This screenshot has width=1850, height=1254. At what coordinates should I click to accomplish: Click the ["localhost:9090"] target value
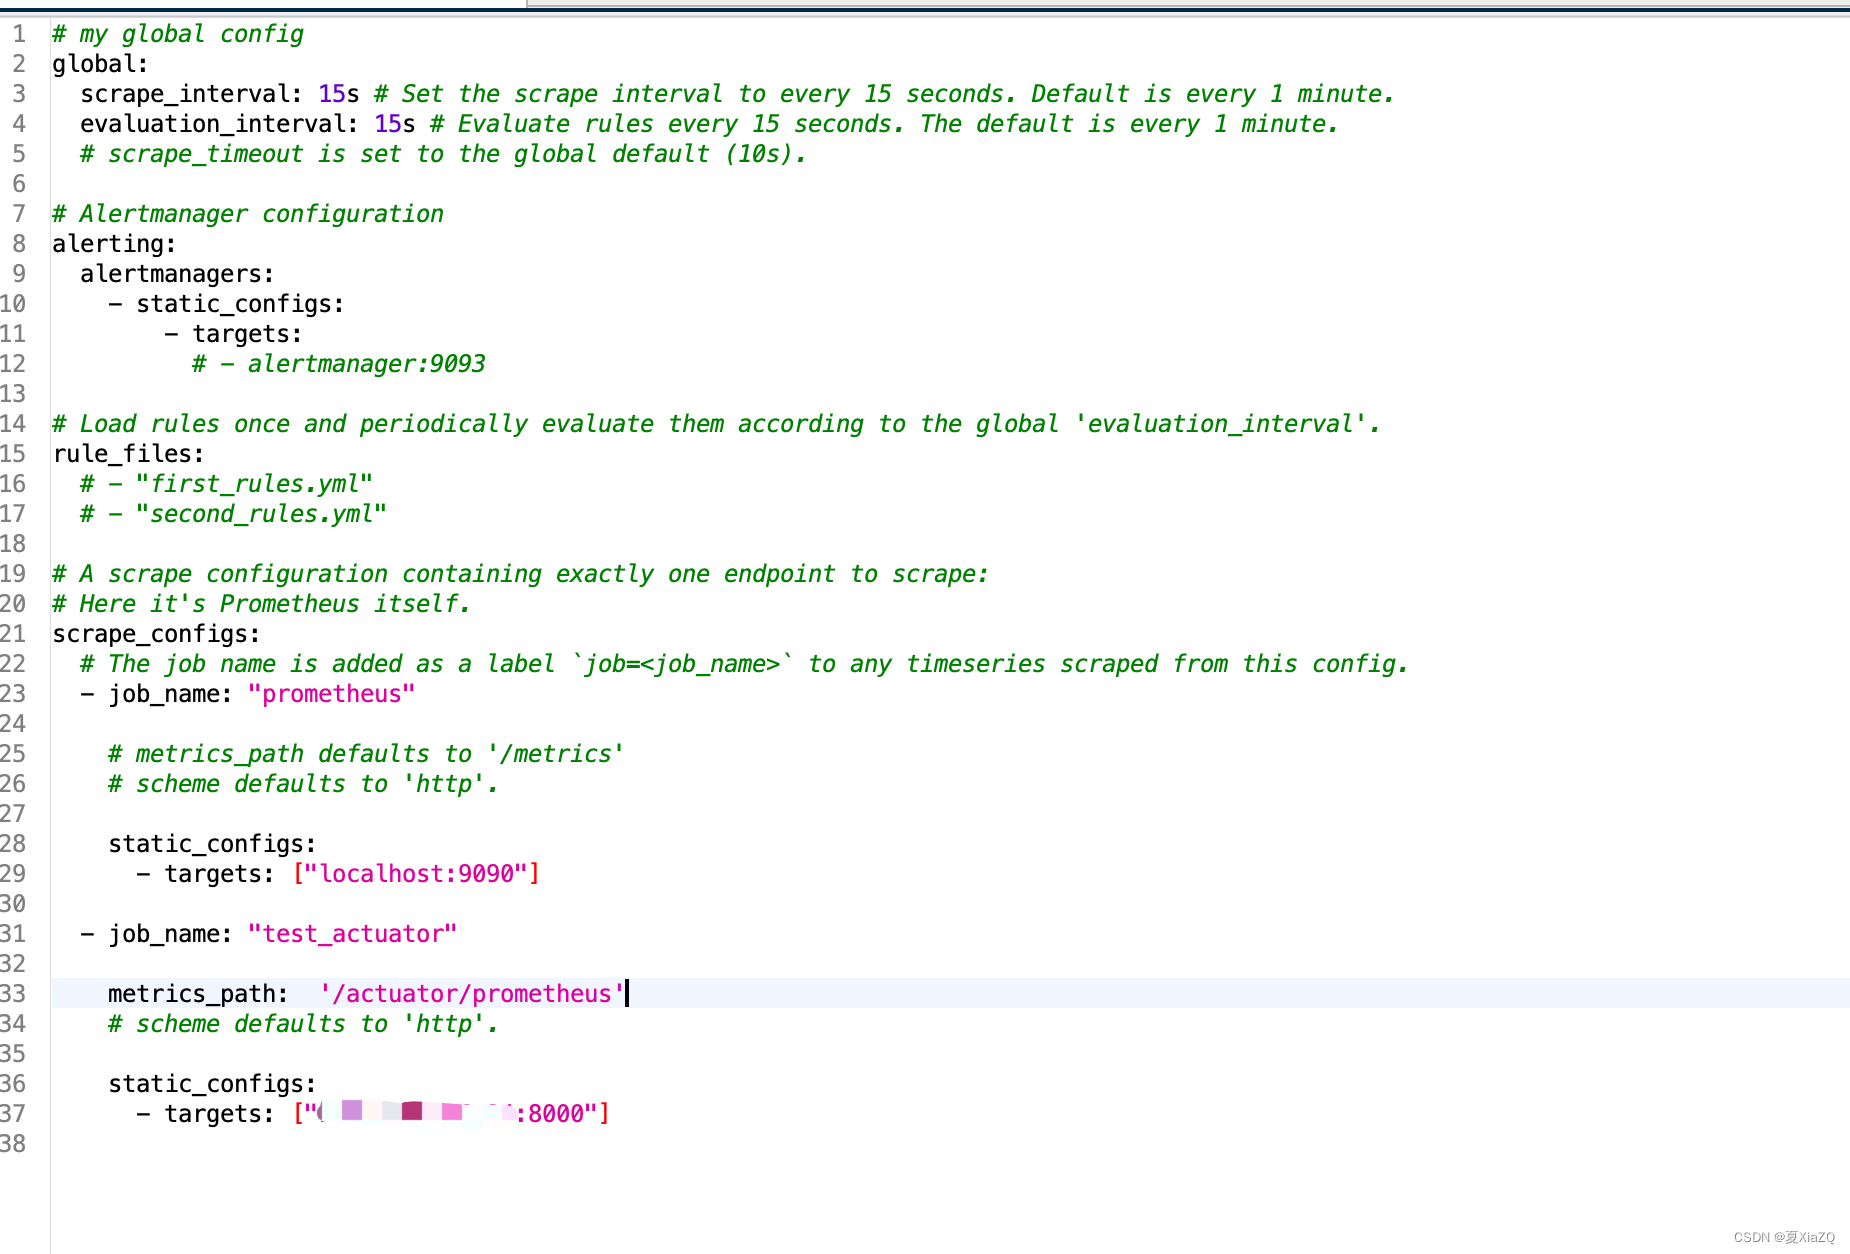416,874
